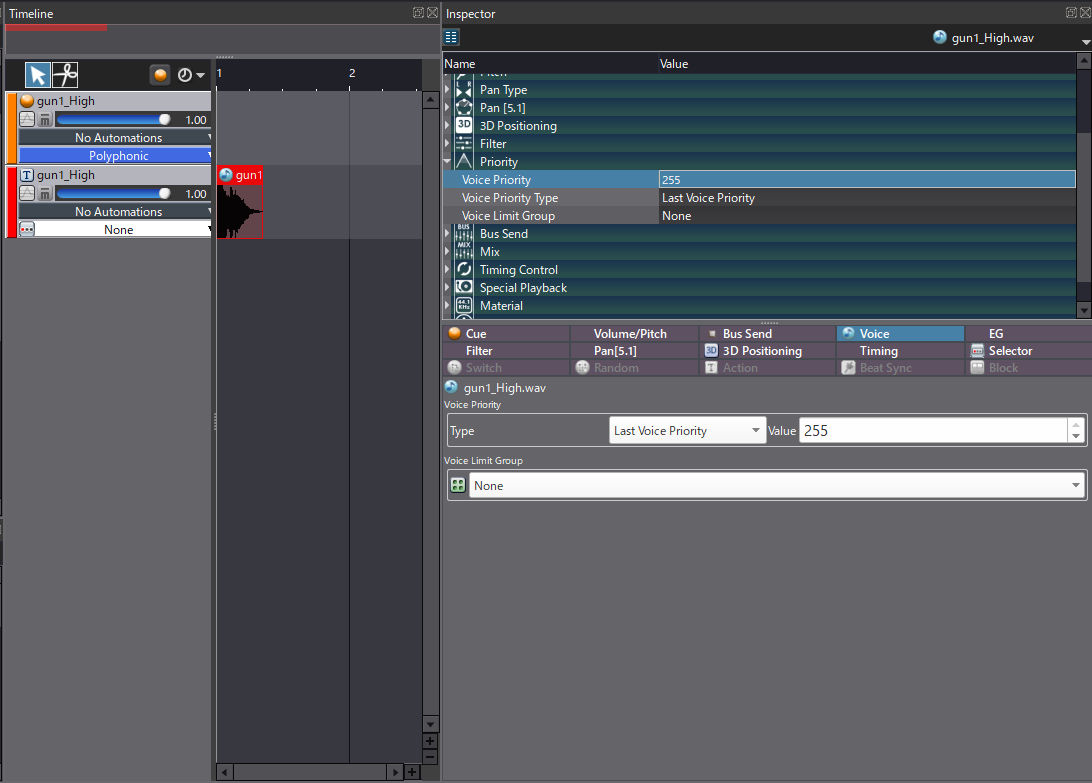Click the Last Voice Priority value cell
1092x783 pixels.
867,198
